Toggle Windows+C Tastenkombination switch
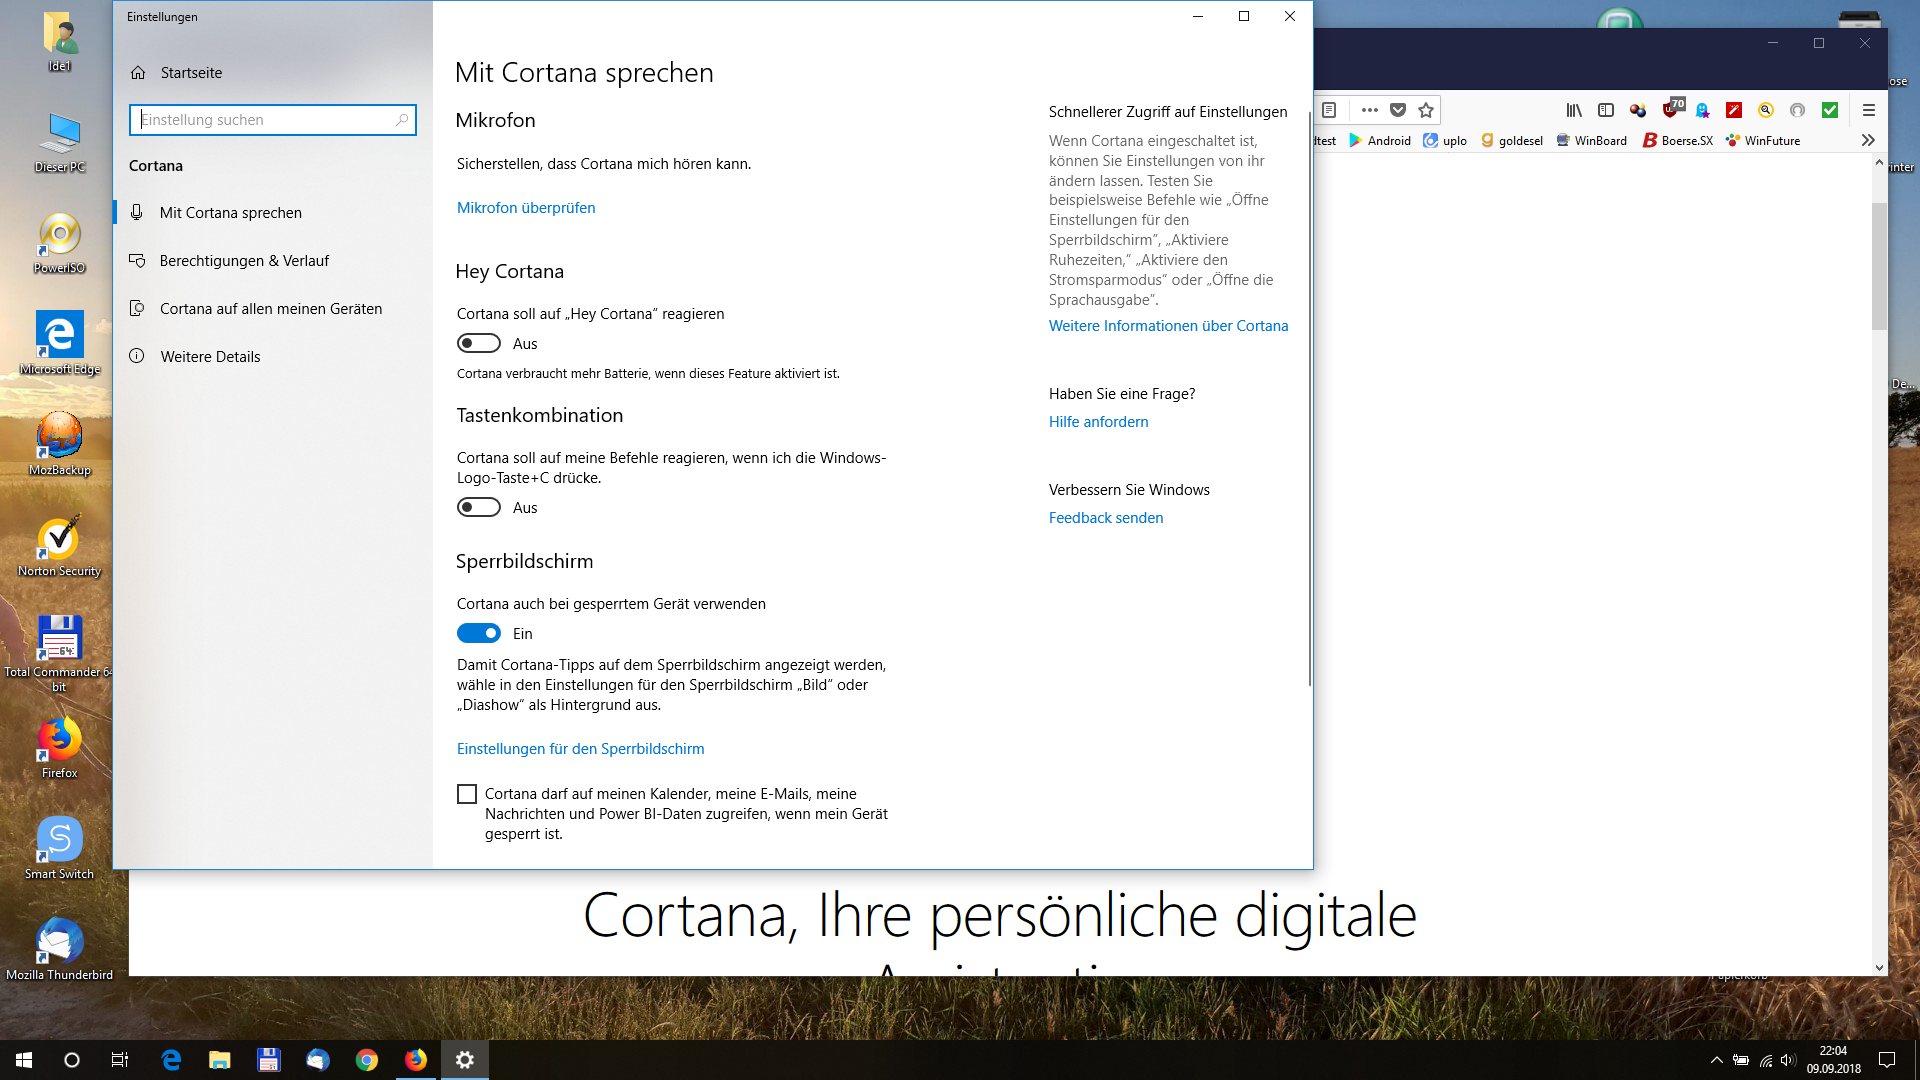 pyautogui.click(x=479, y=507)
